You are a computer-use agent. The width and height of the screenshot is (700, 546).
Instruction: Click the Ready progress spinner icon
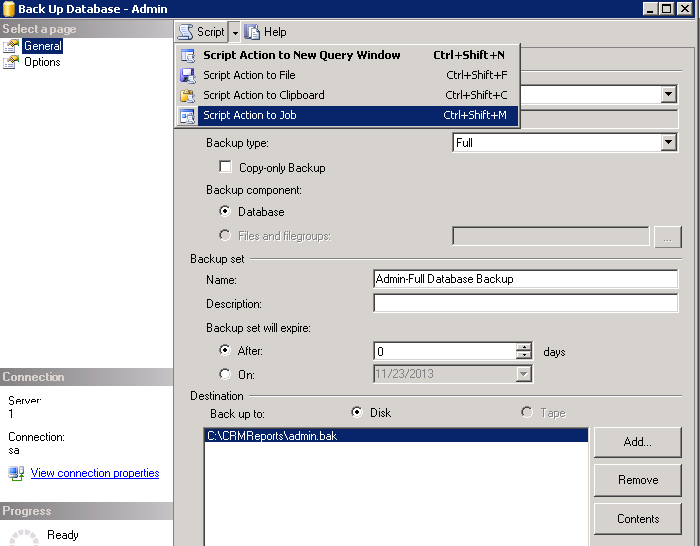click(24, 538)
